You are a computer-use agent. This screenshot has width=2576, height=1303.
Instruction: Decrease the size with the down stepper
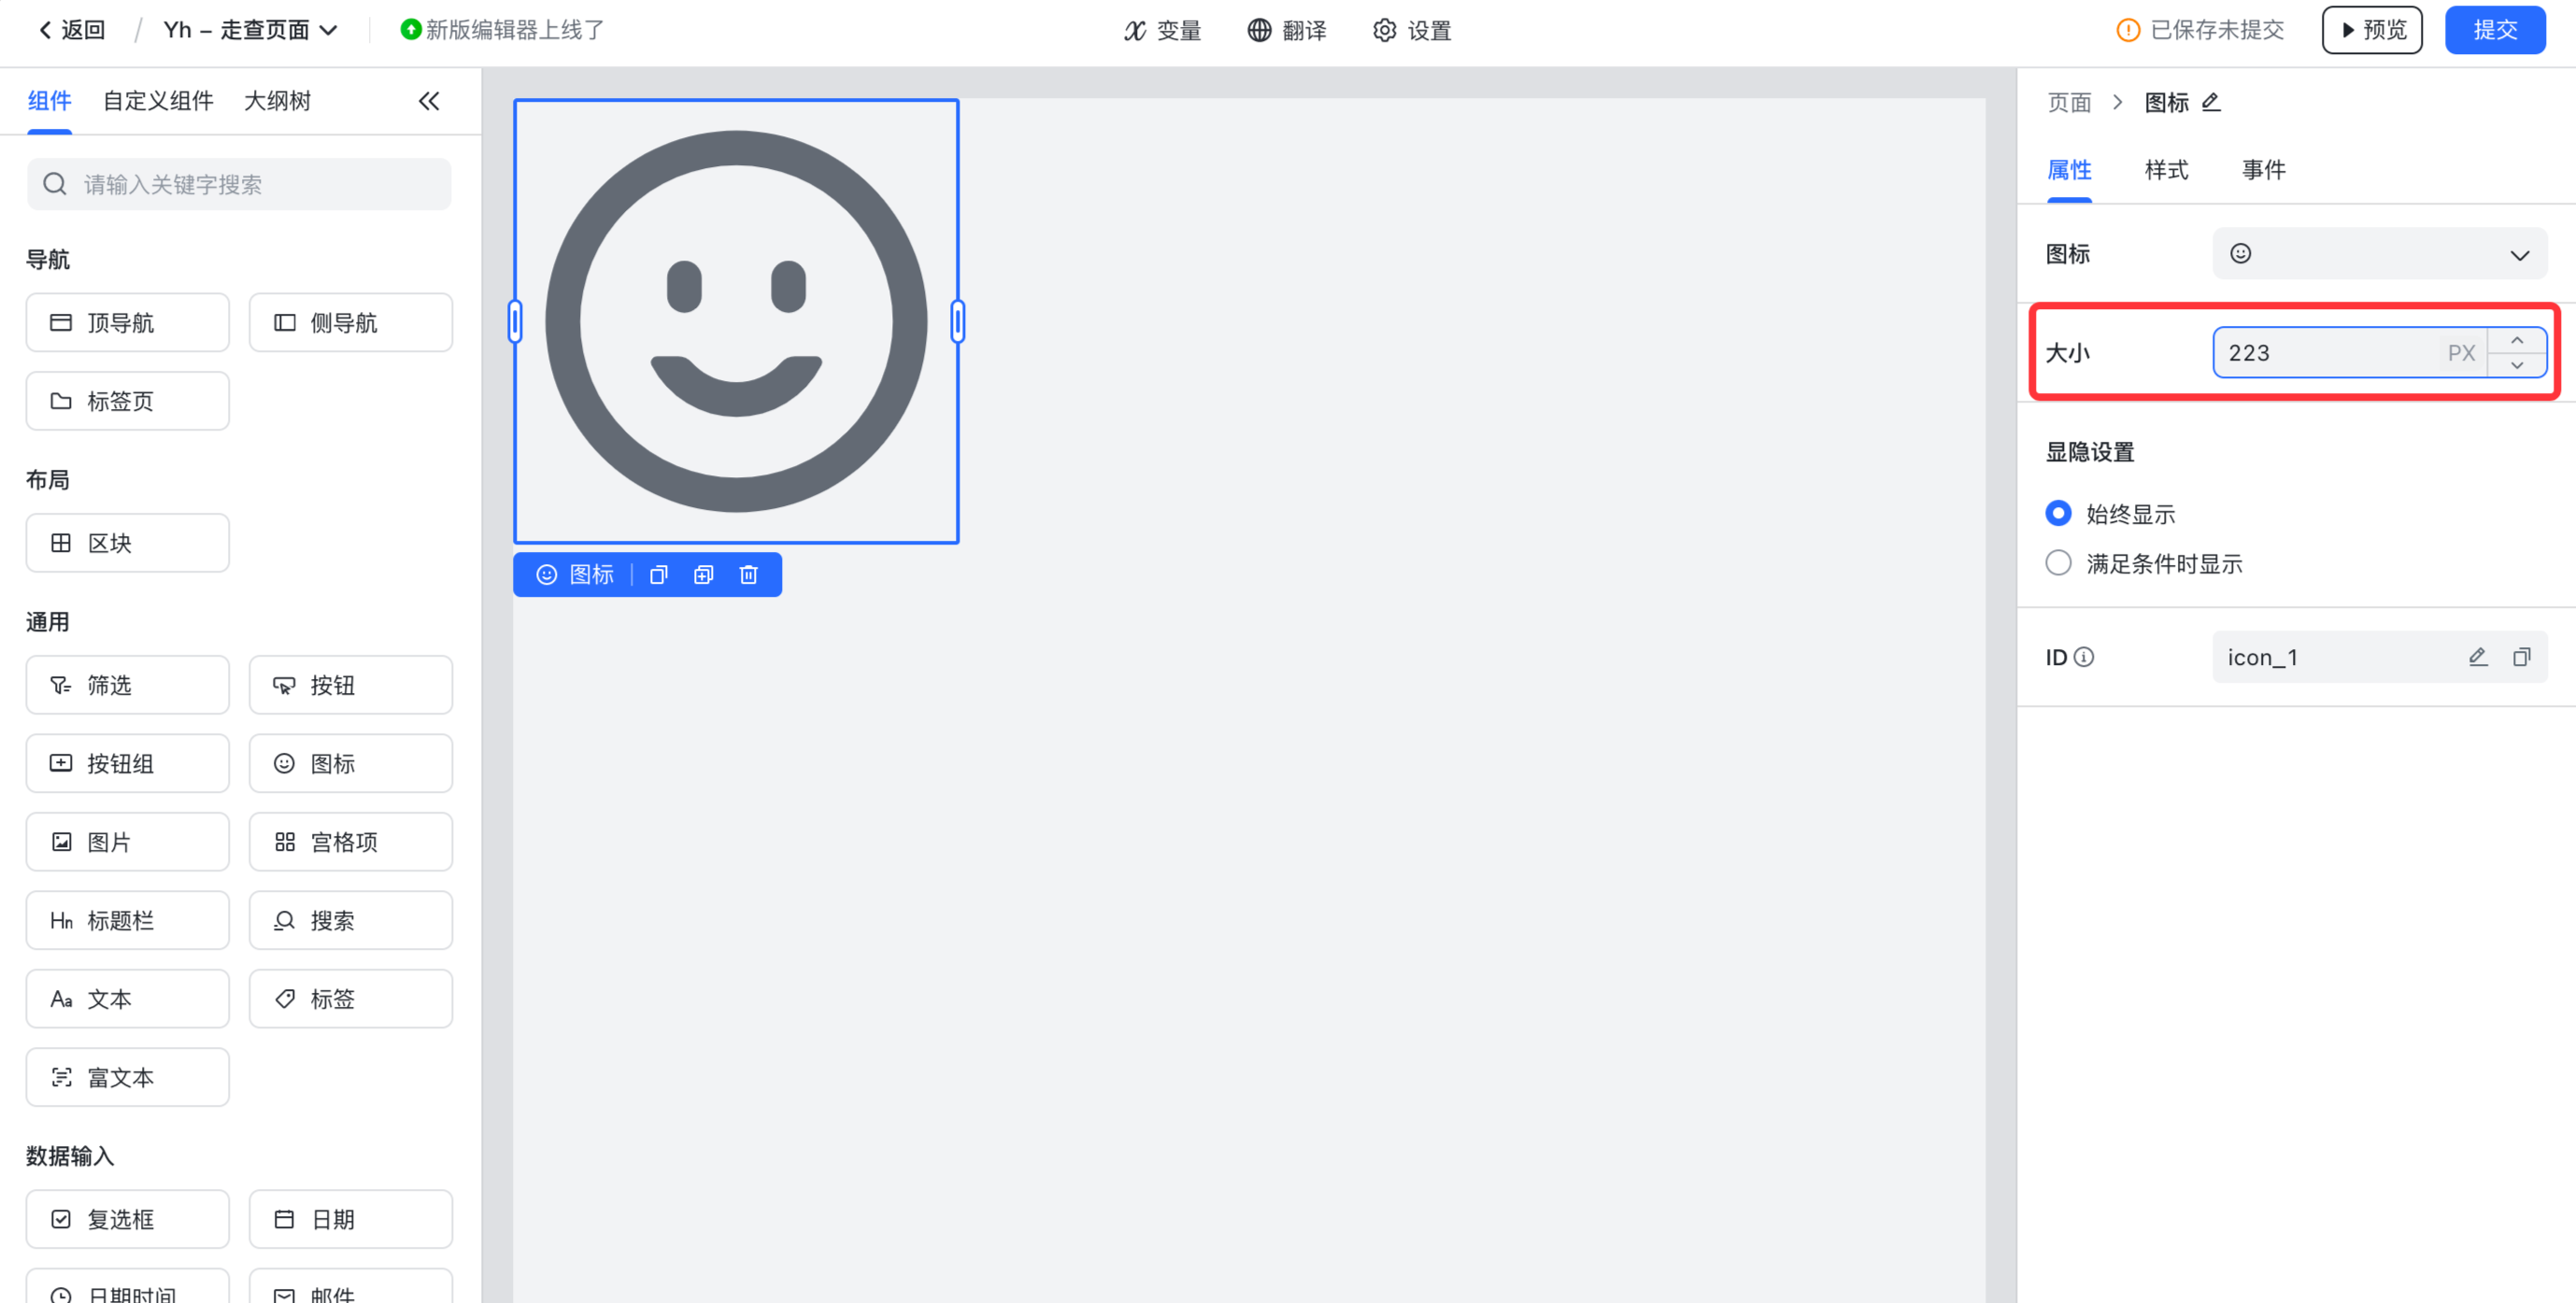(2517, 365)
